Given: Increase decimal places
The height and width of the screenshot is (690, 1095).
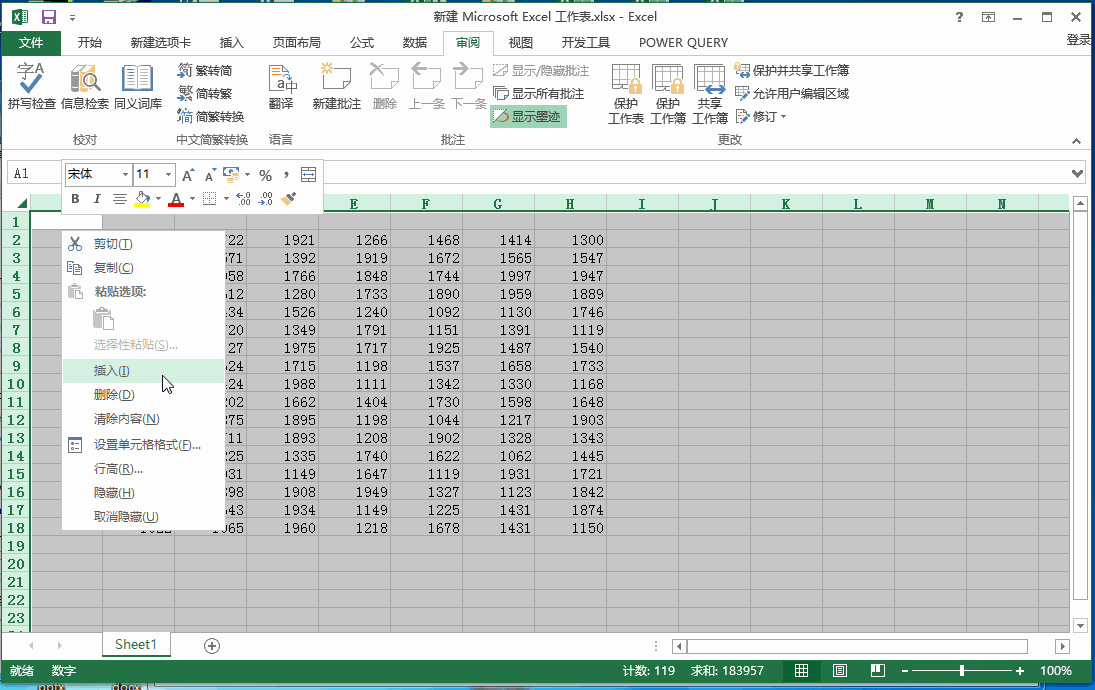Looking at the screenshot, I should click(243, 199).
